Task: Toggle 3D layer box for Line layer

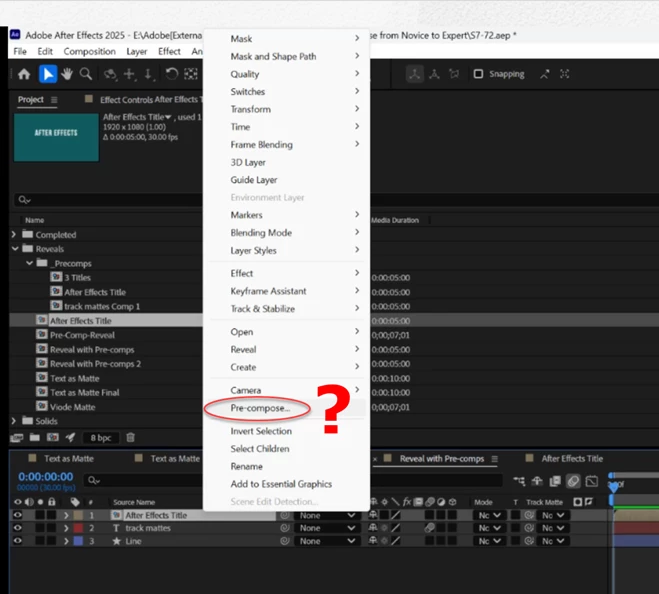Action: click(x=452, y=541)
